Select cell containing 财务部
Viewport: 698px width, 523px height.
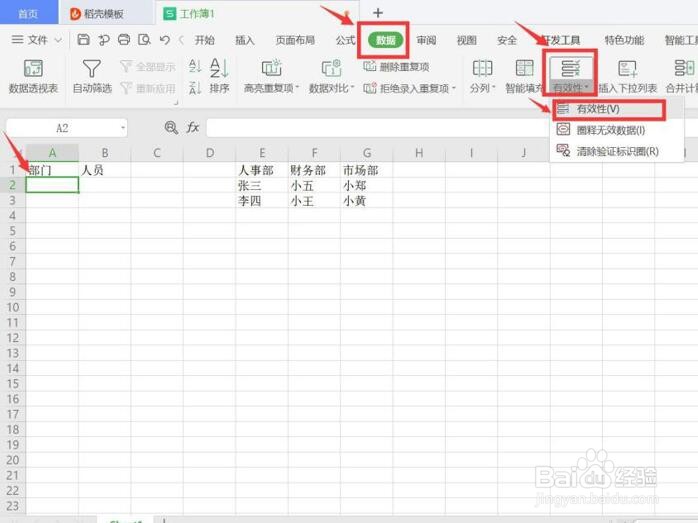coord(314,170)
